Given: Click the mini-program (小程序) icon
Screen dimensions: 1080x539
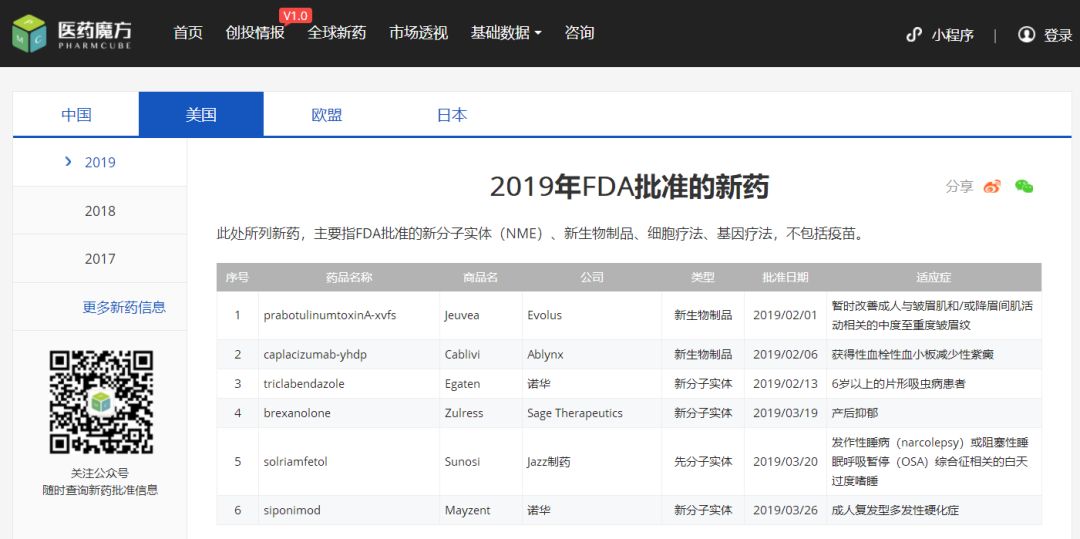Looking at the screenshot, I should [x=914, y=34].
